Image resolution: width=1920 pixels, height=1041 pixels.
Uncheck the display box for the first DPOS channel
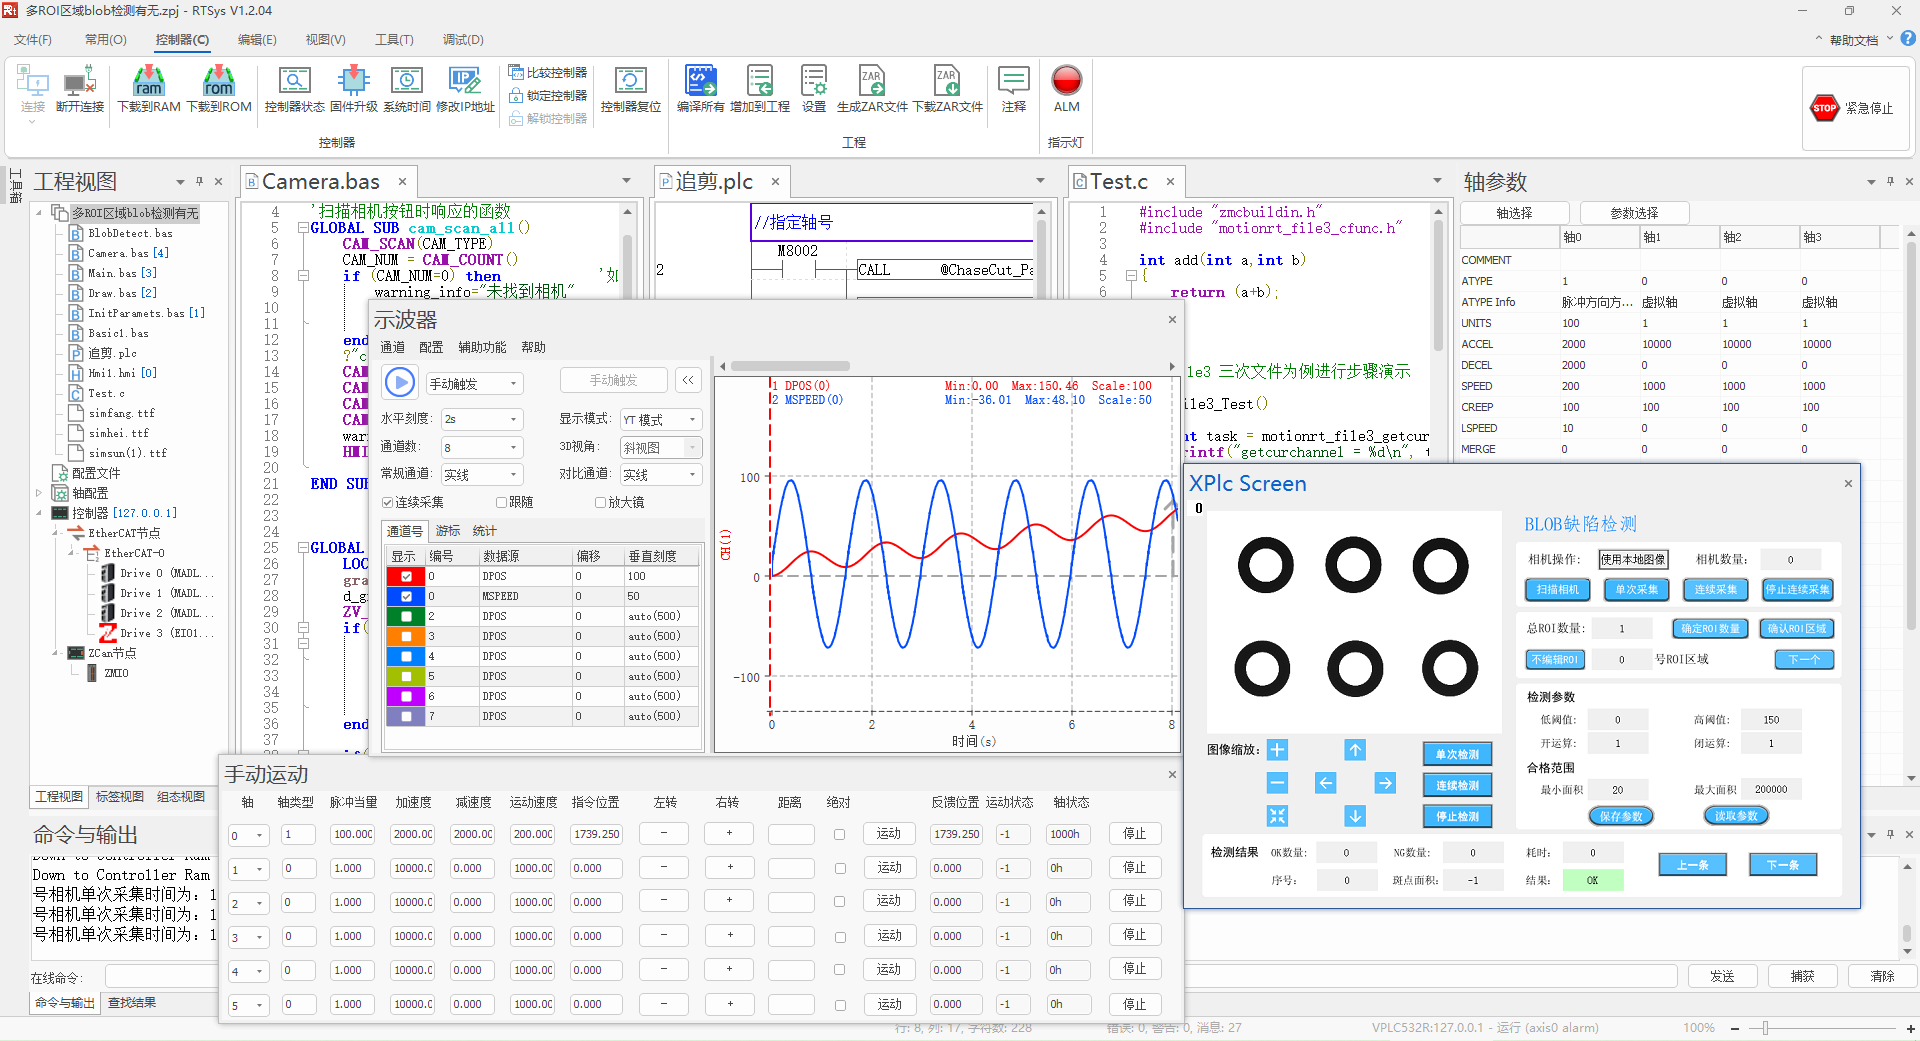coord(406,576)
